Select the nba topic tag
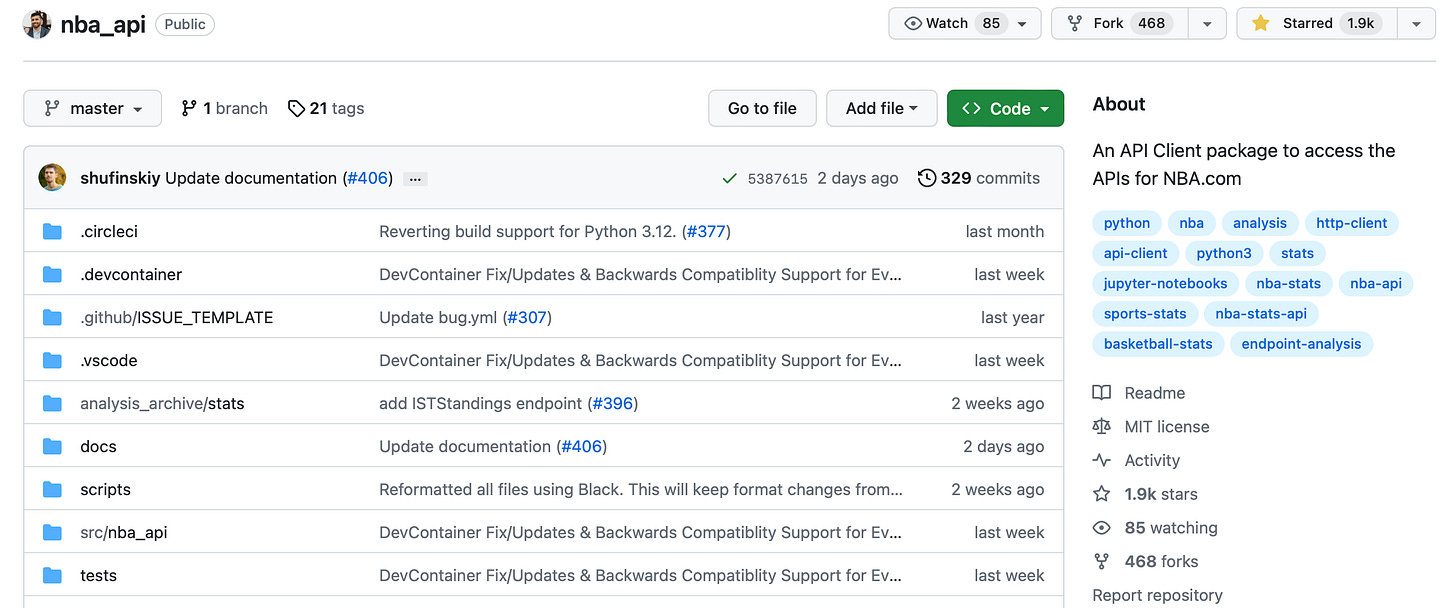 point(1191,223)
